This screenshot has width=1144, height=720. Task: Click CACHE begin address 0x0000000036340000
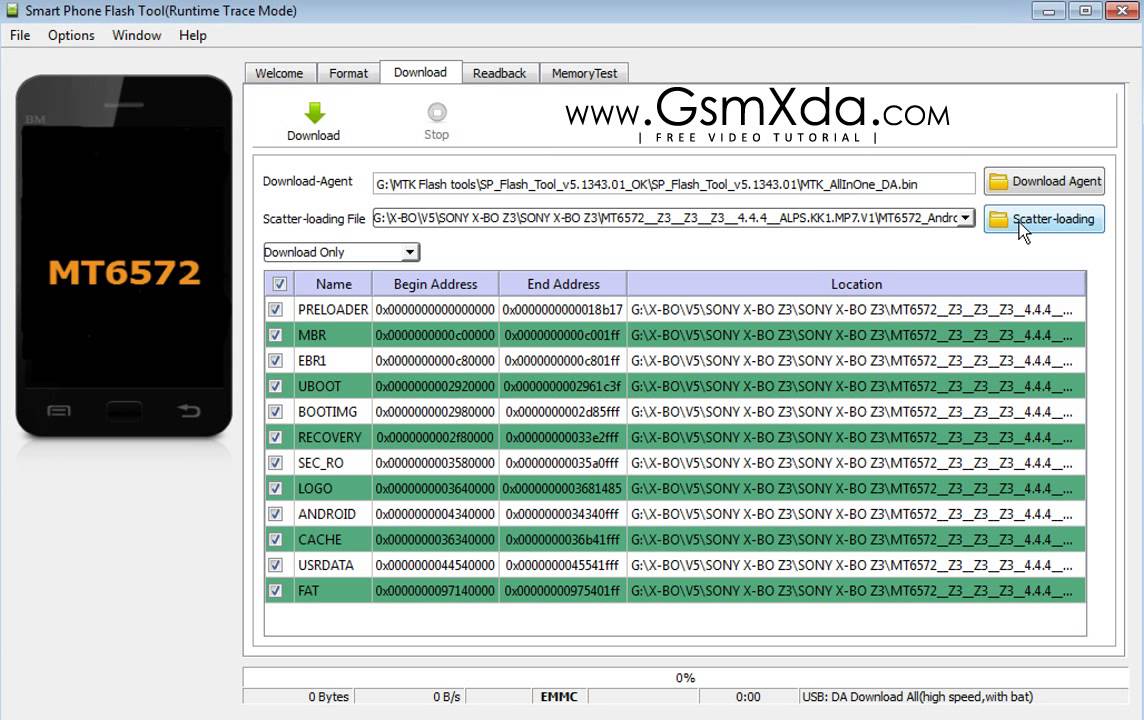coord(436,539)
